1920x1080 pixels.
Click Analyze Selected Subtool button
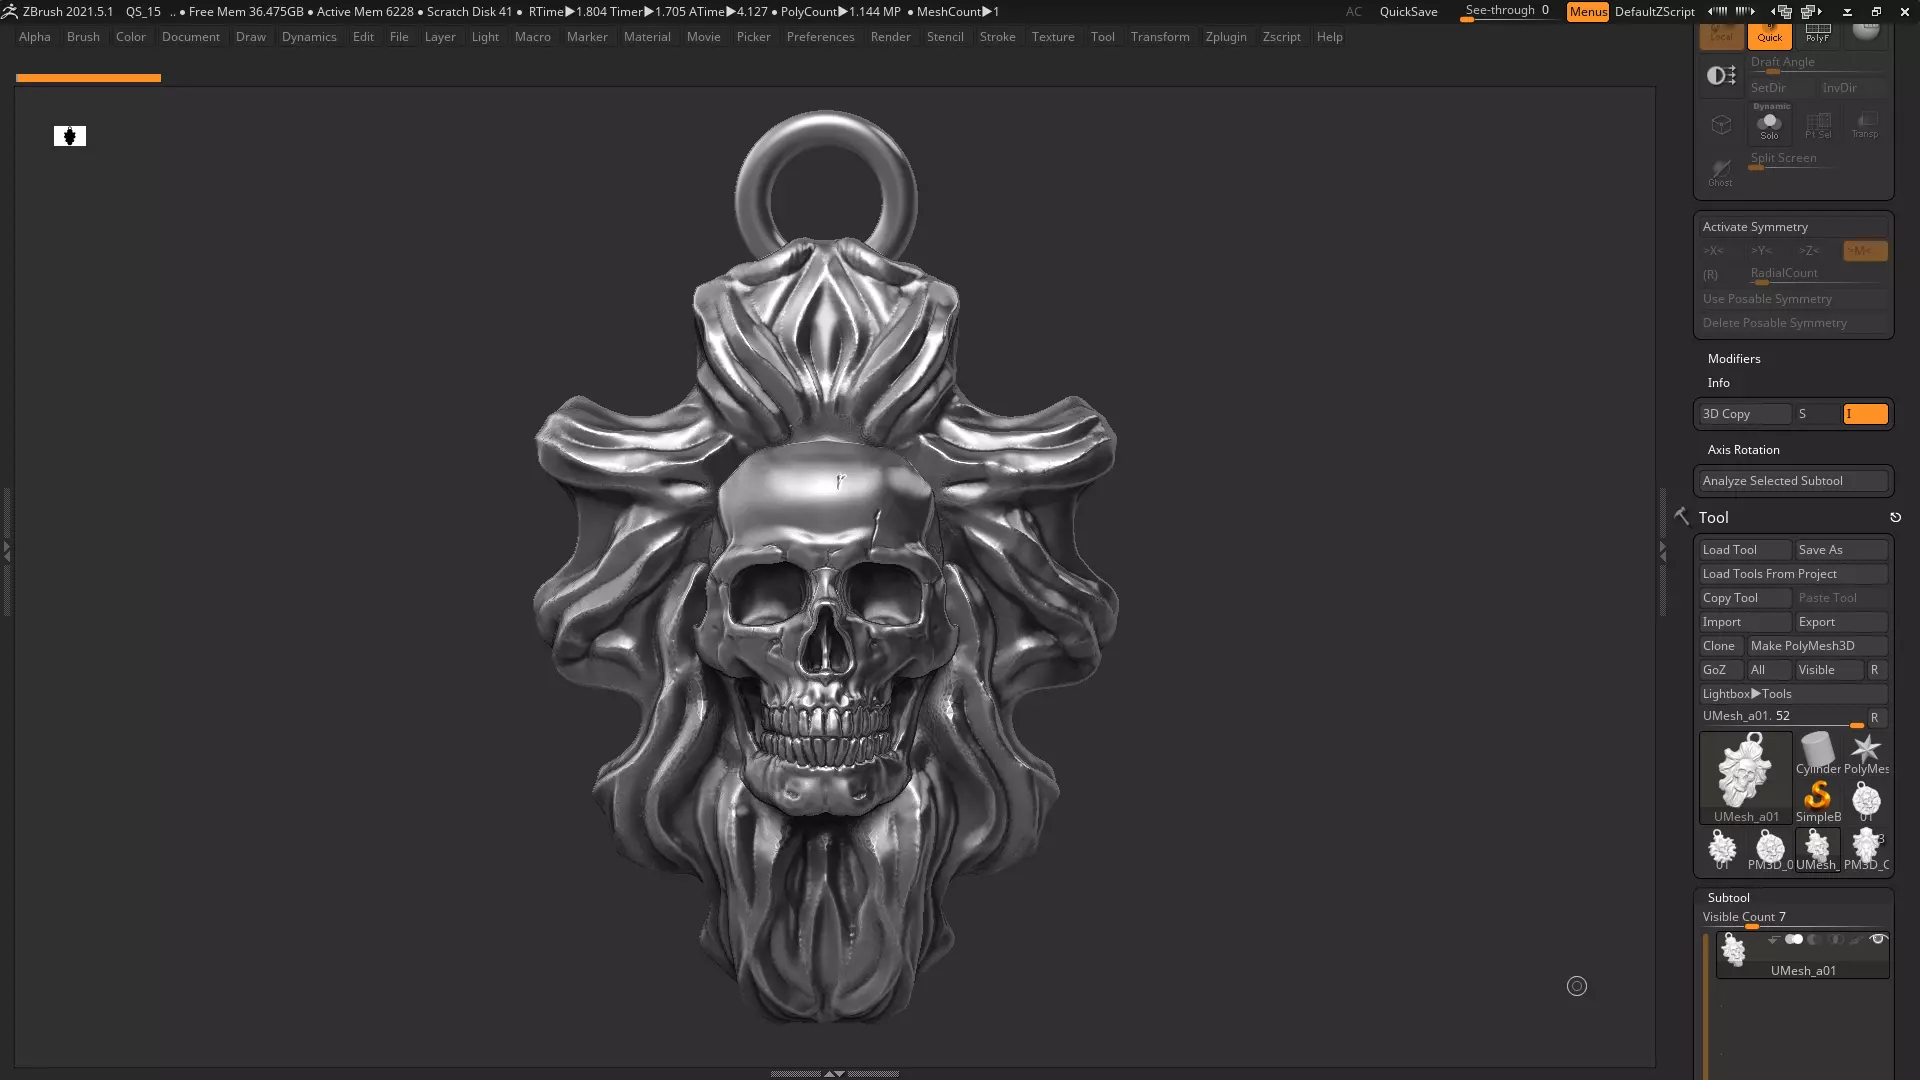[1794, 481]
